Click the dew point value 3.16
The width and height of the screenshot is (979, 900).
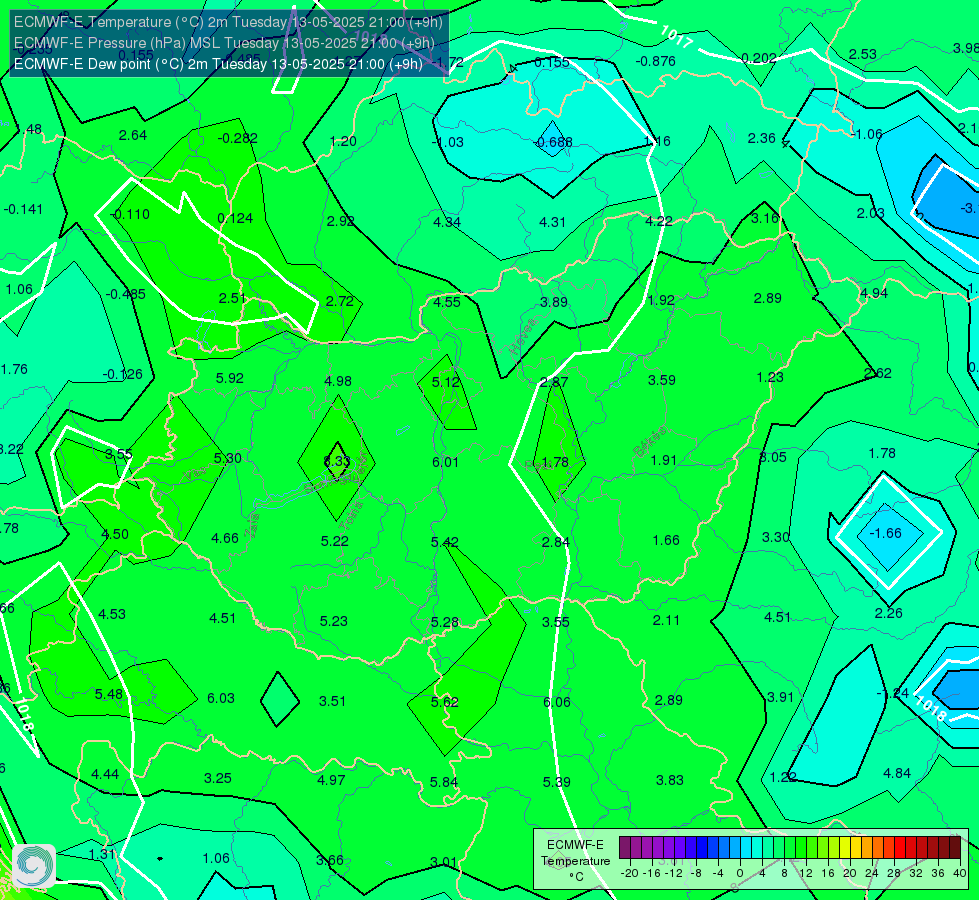[765, 218]
